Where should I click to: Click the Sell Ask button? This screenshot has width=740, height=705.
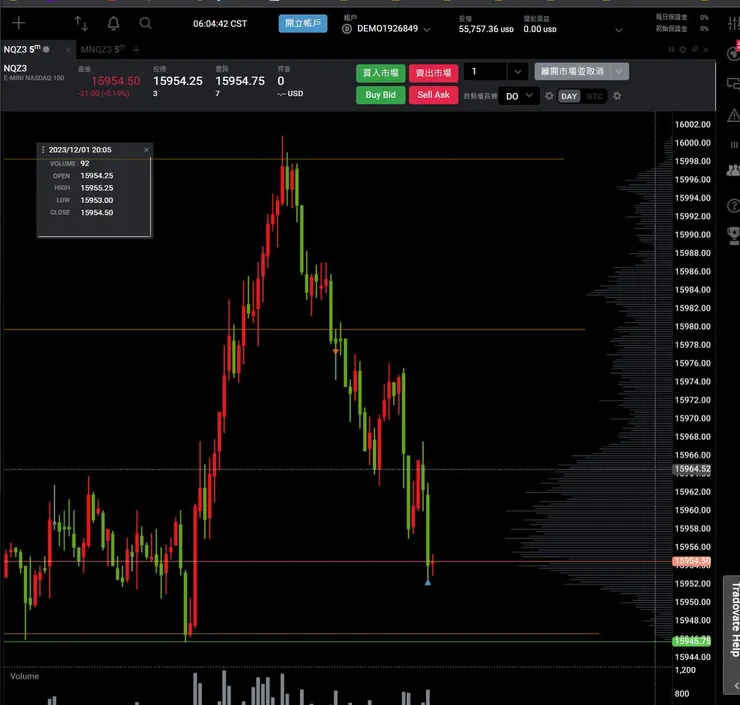(x=433, y=95)
